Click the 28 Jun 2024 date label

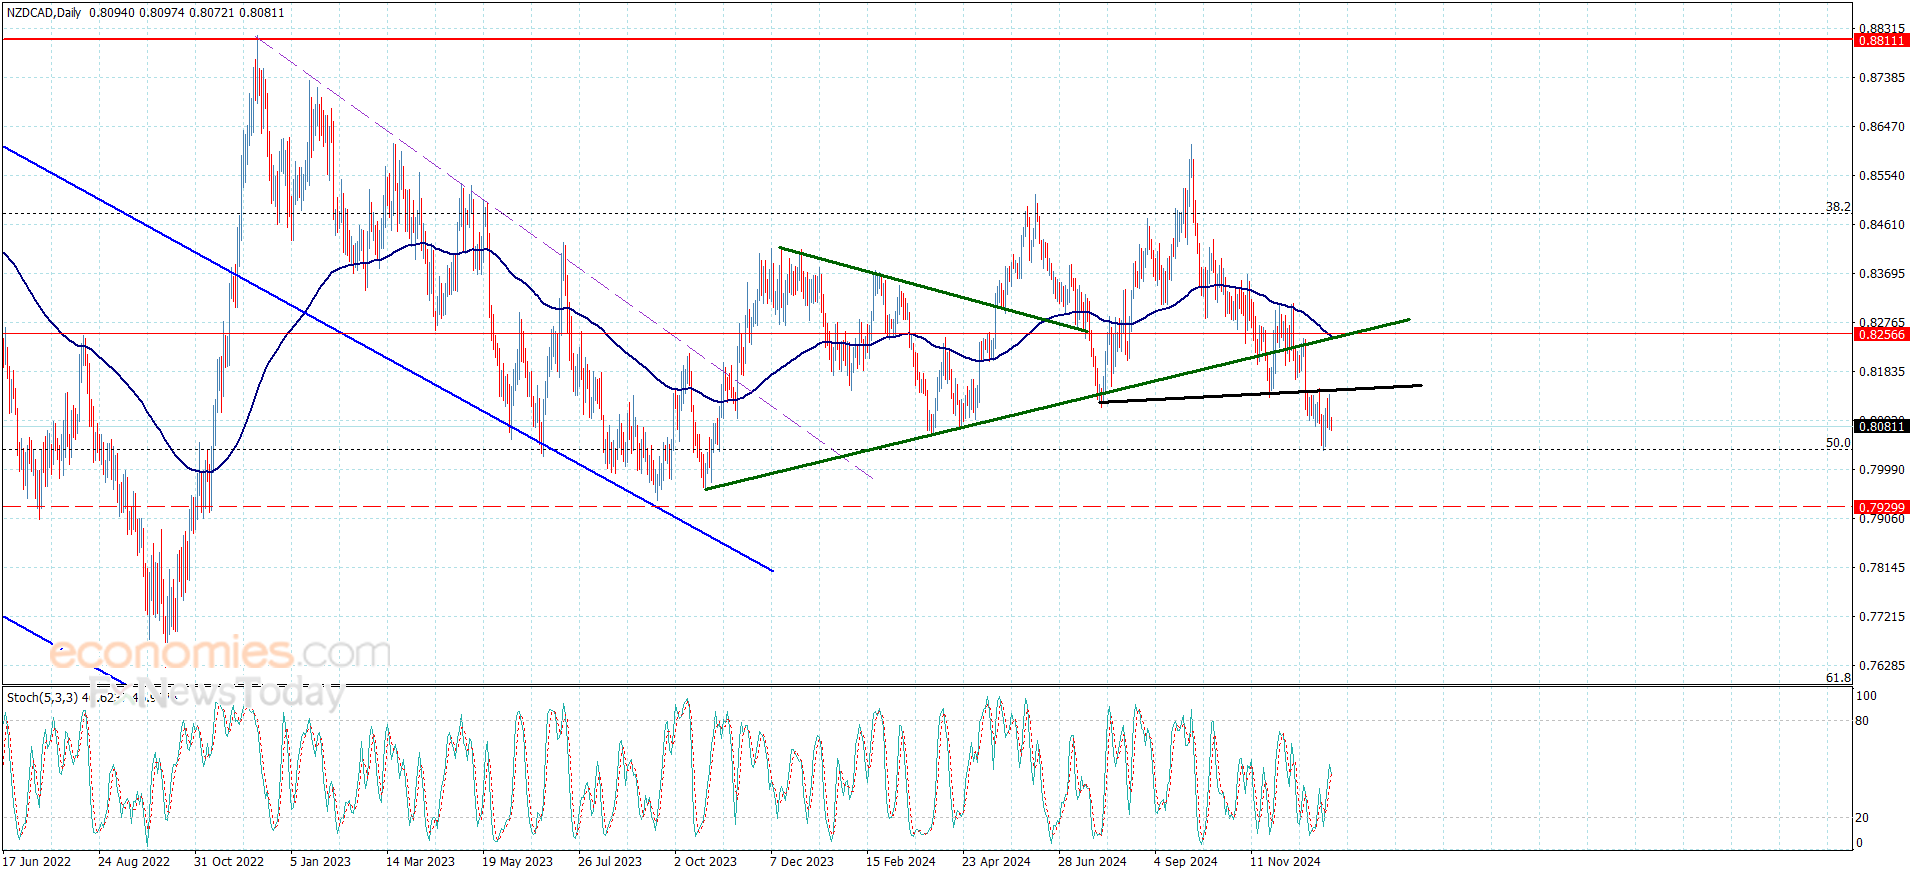[x=1092, y=861]
